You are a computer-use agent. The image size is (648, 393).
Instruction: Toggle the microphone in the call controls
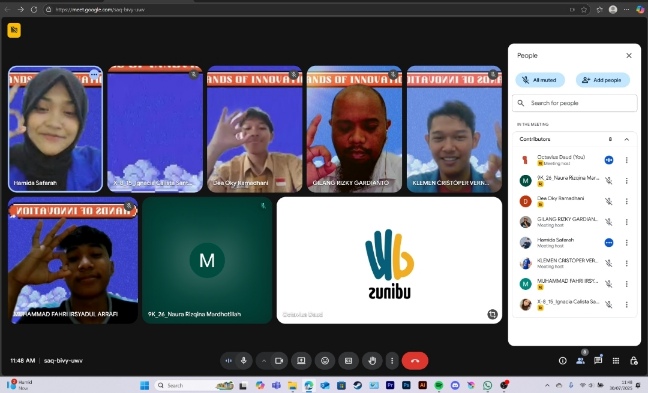point(243,361)
